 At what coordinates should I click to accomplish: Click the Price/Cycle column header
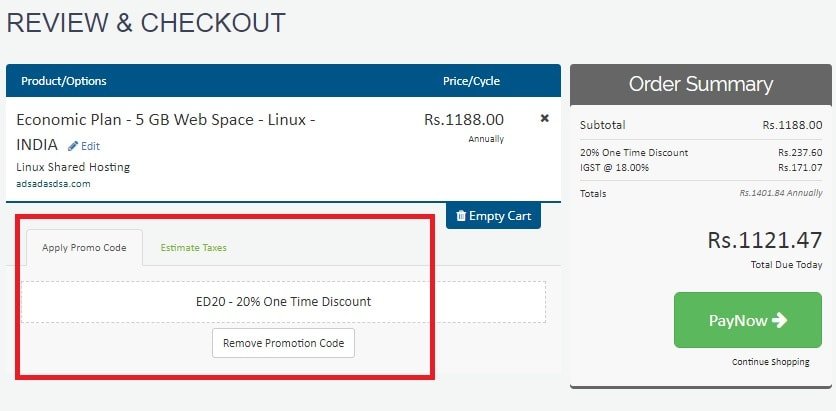(x=471, y=81)
